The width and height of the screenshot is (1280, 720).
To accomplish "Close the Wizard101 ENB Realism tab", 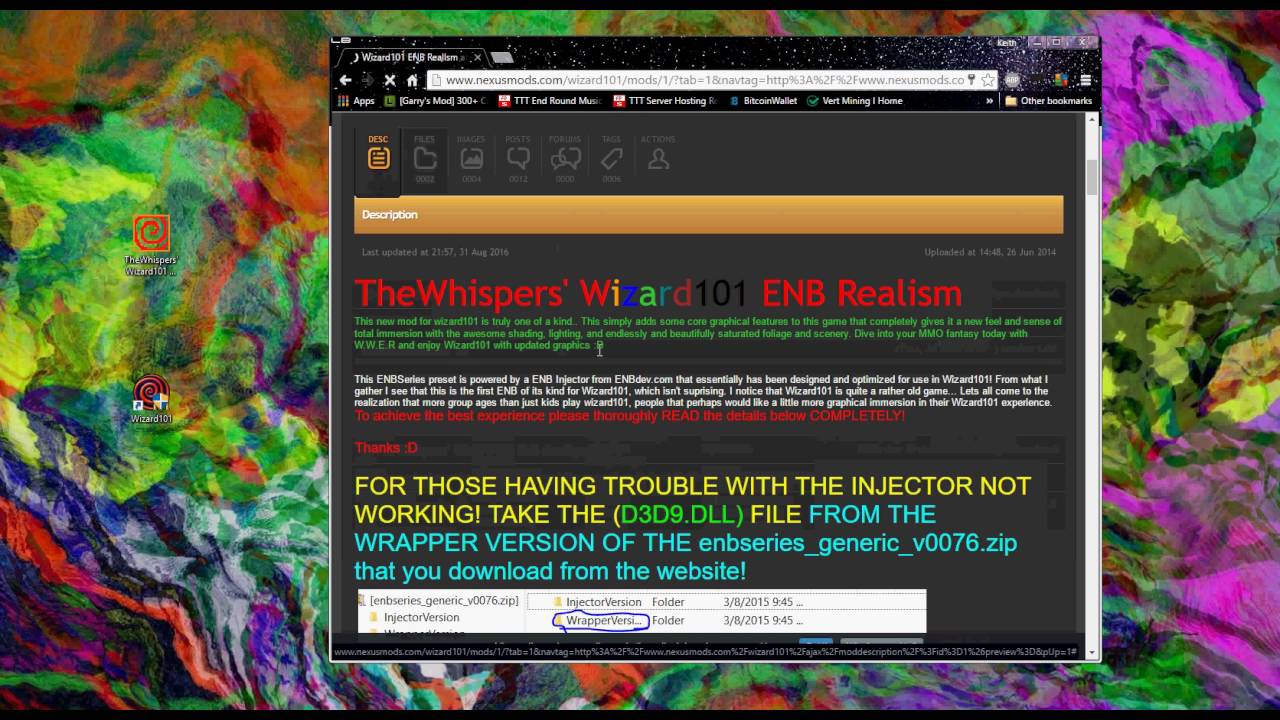I will pos(477,58).
